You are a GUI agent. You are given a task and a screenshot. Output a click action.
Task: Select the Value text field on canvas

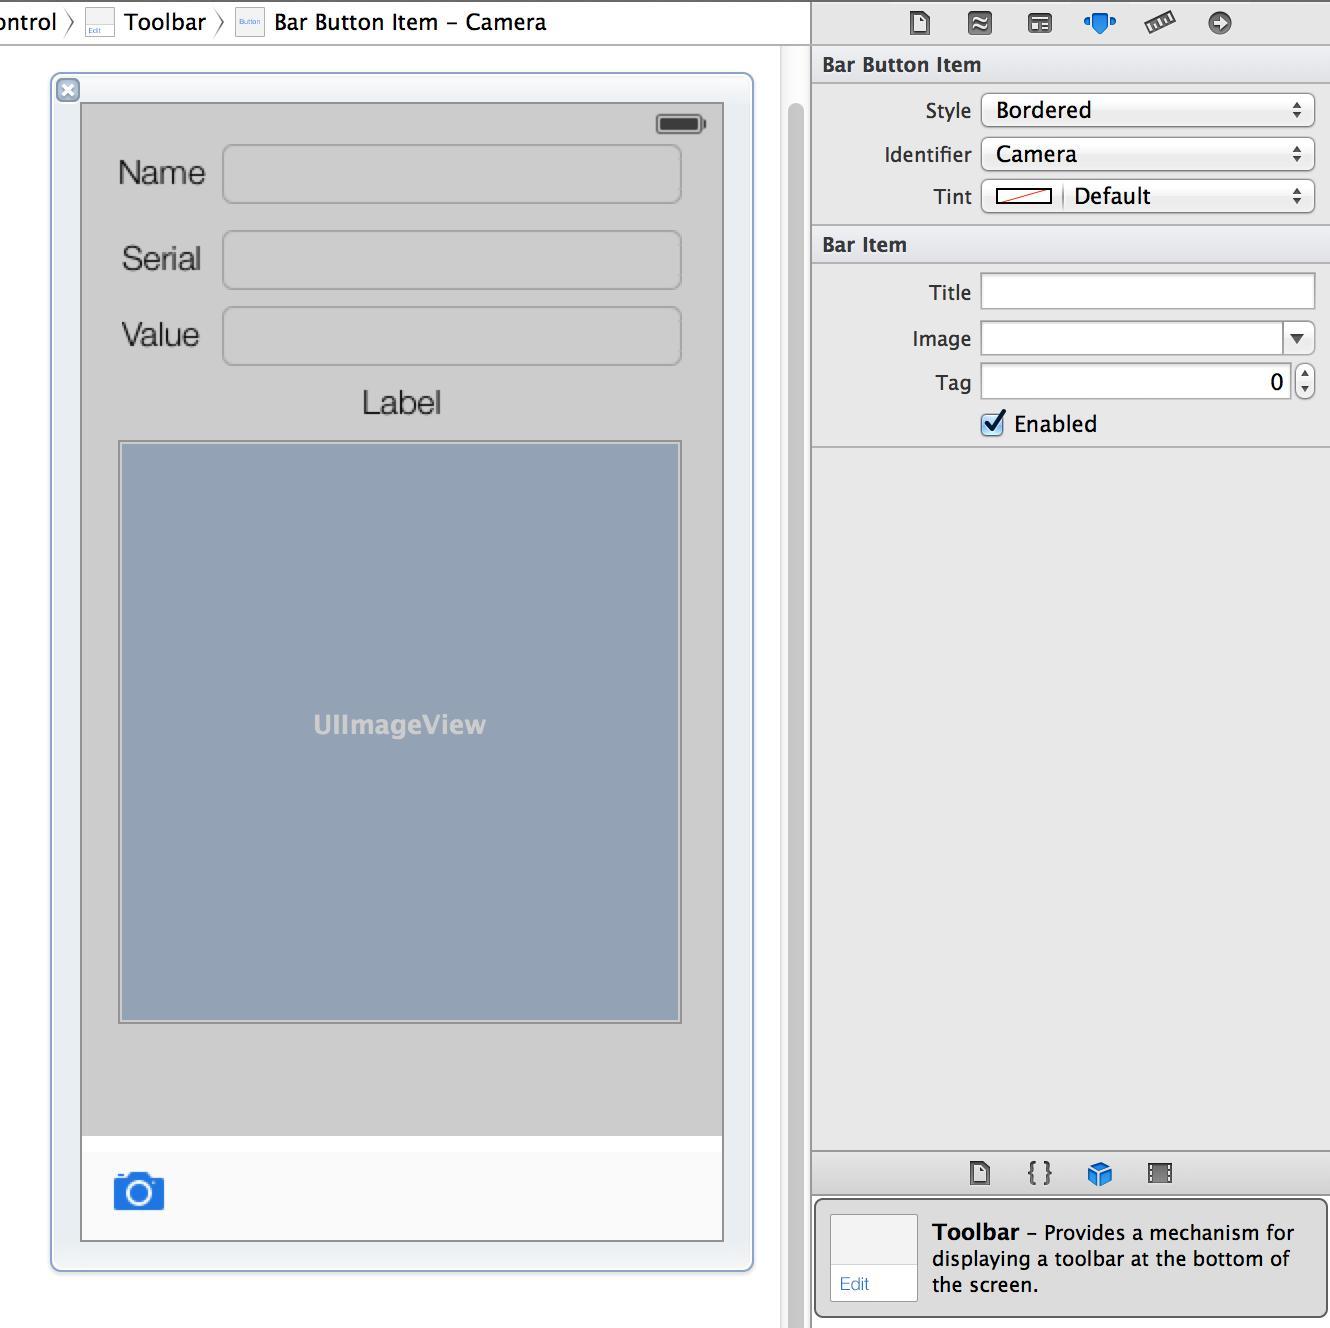(x=452, y=336)
